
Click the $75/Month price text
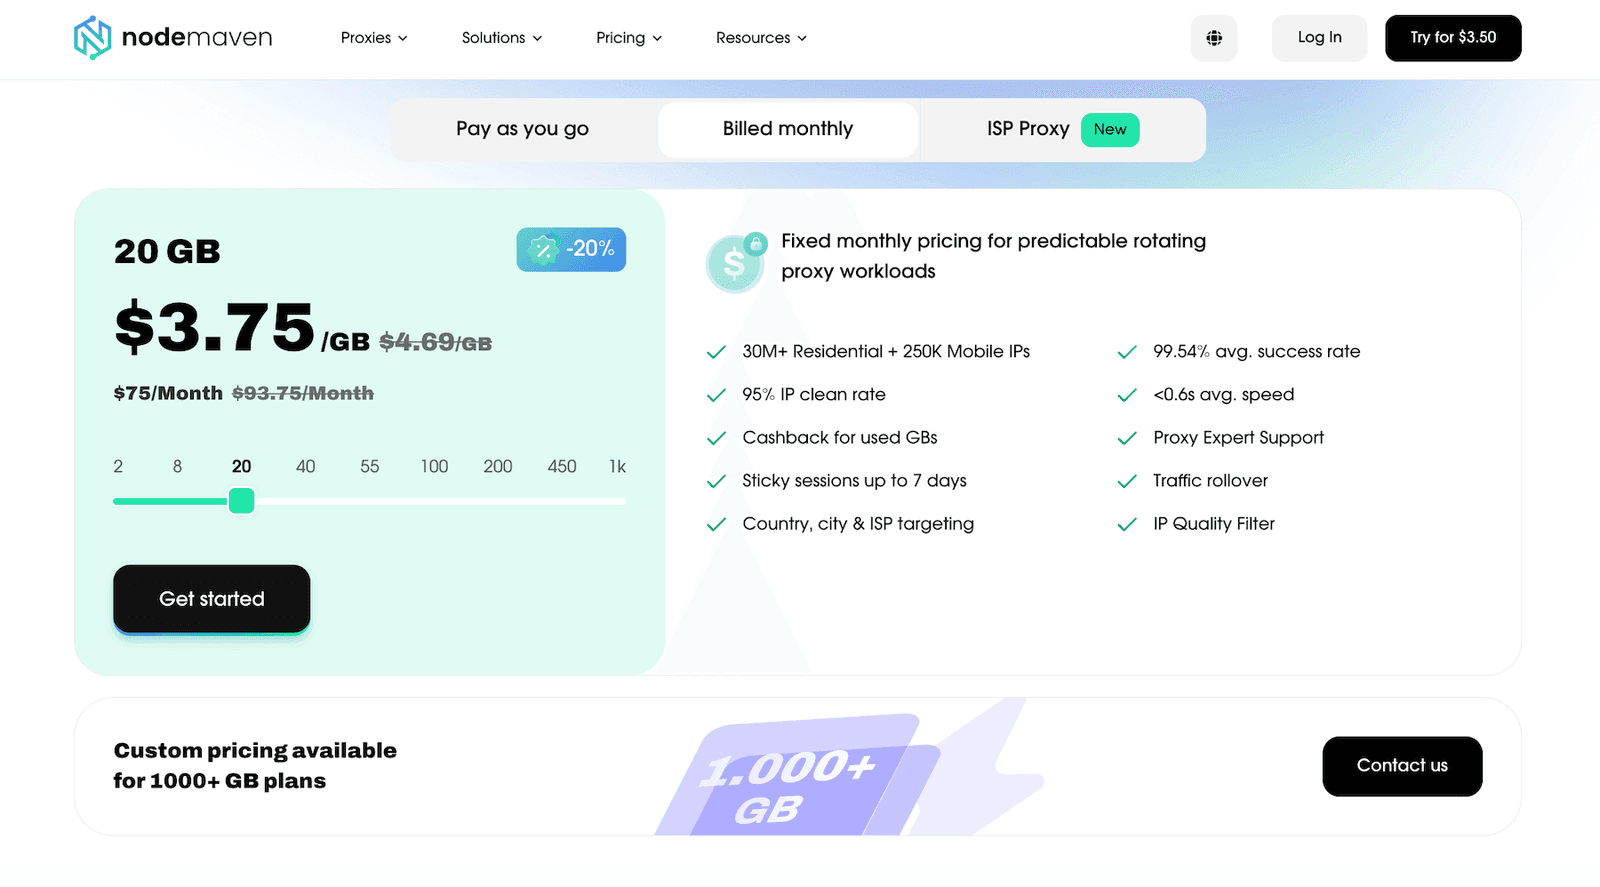(x=168, y=394)
